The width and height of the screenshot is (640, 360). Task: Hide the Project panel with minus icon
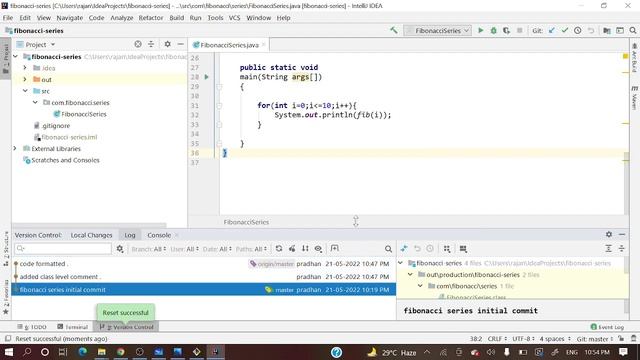[180, 44]
